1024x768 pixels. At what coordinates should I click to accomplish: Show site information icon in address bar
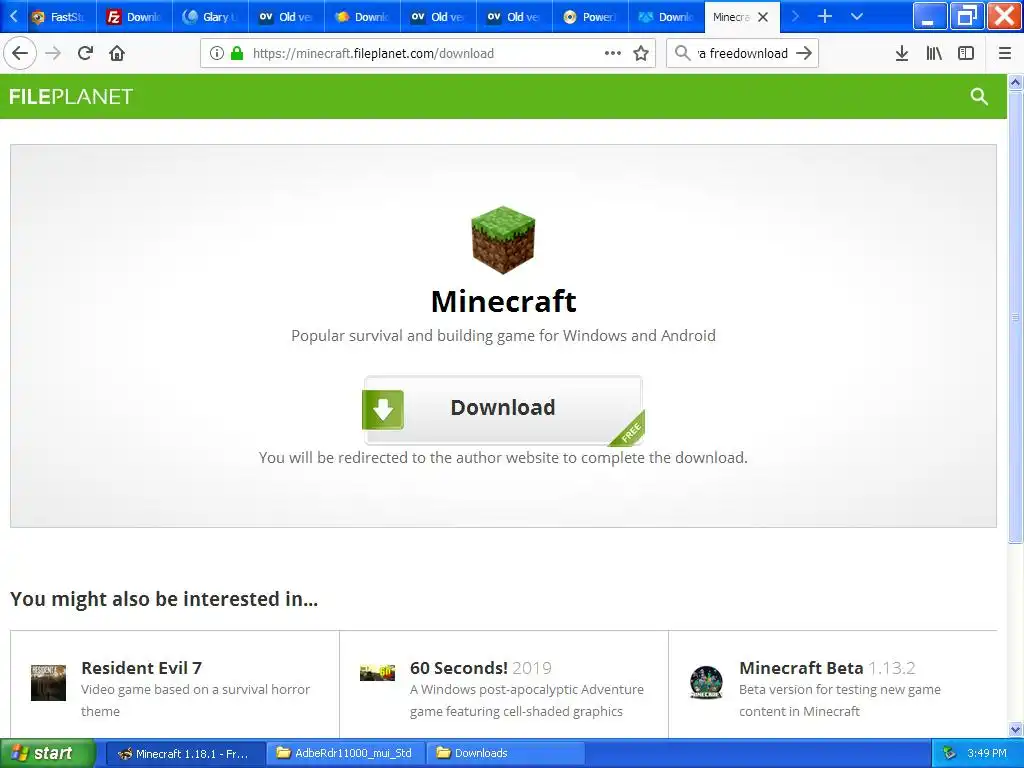pyautogui.click(x=217, y=53)
